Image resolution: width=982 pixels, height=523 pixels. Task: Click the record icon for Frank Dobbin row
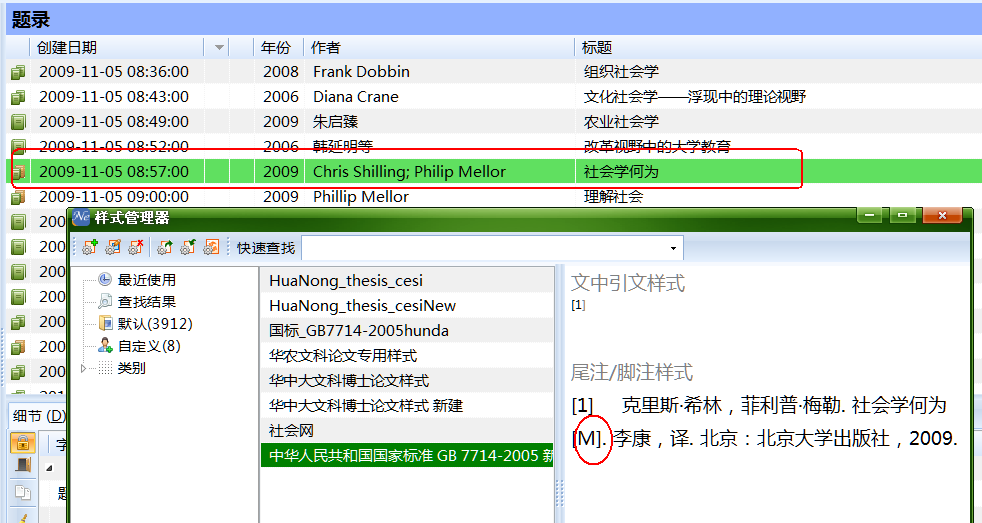click(18, 72)
